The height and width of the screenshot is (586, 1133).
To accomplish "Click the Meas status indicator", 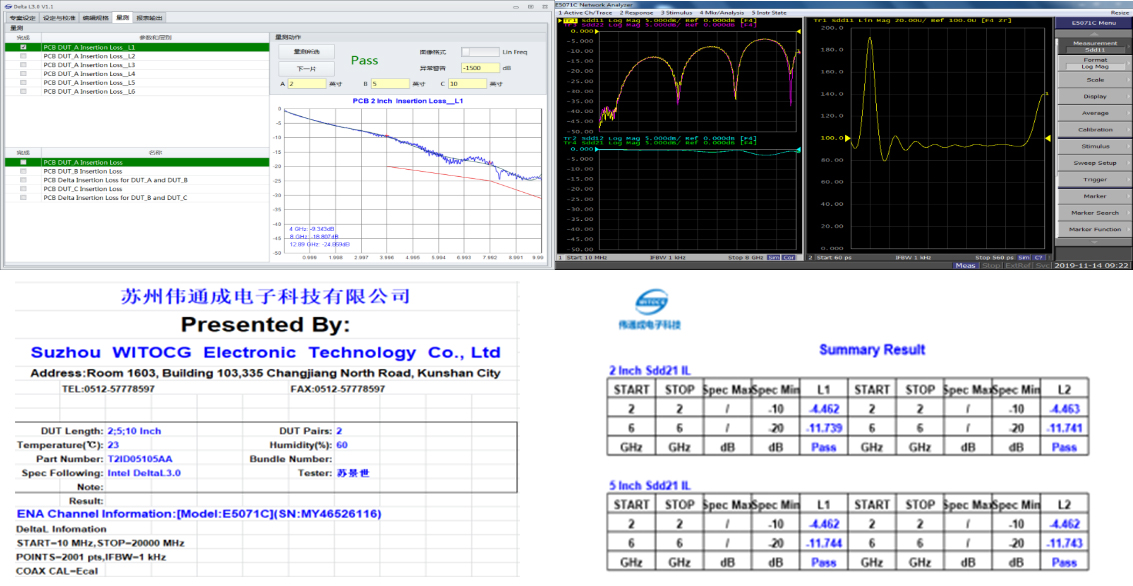I will pos(965,266).
